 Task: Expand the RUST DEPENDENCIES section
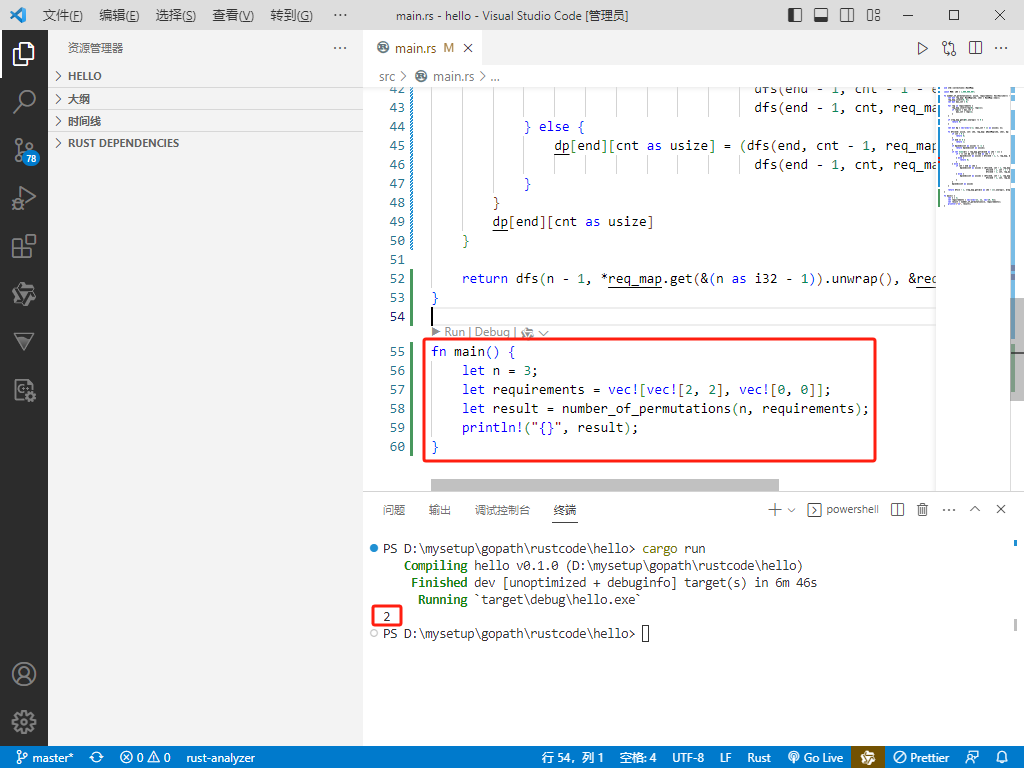point(206,143)
